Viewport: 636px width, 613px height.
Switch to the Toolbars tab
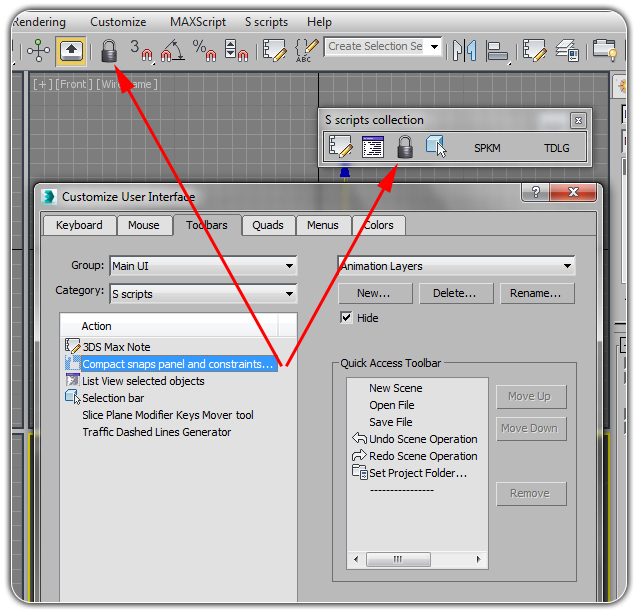coord(207,225)
